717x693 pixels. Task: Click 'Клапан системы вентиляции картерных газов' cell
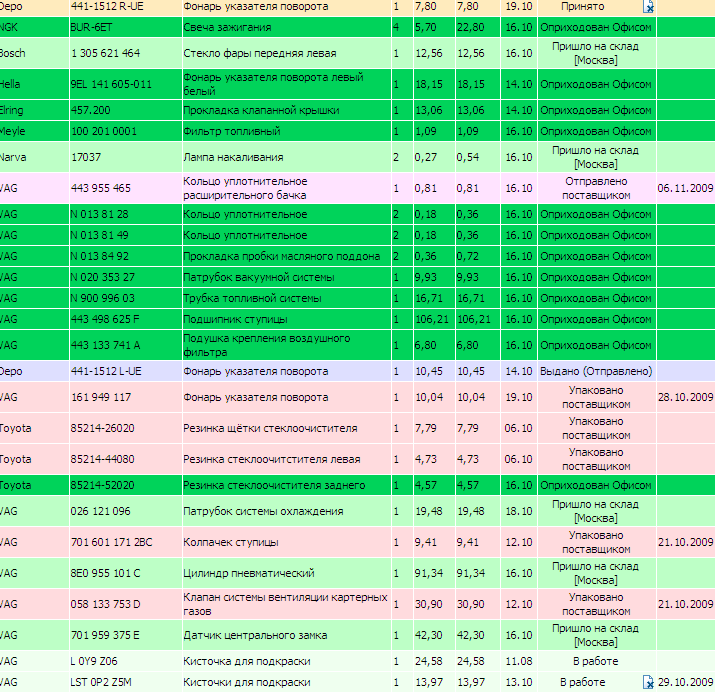[x=287, y=604]
